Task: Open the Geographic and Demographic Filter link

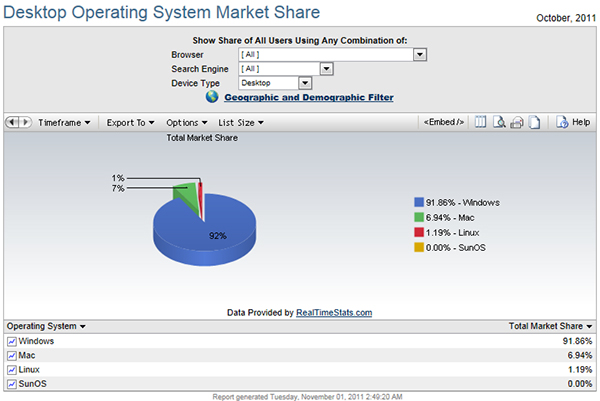Action: (308, 98)
